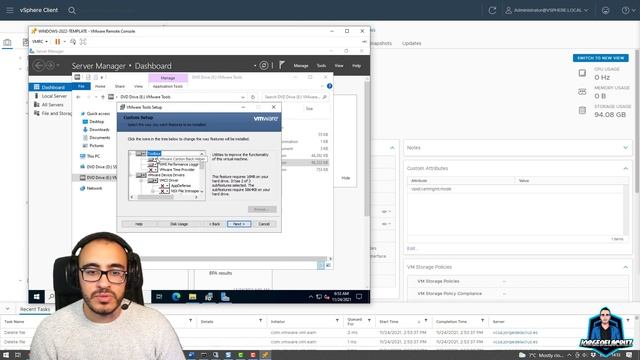Image resolution: width=640 pixels, height=360 pixels.
Task: Open the vSphere help question-mark menu
Action: [627, 10]
